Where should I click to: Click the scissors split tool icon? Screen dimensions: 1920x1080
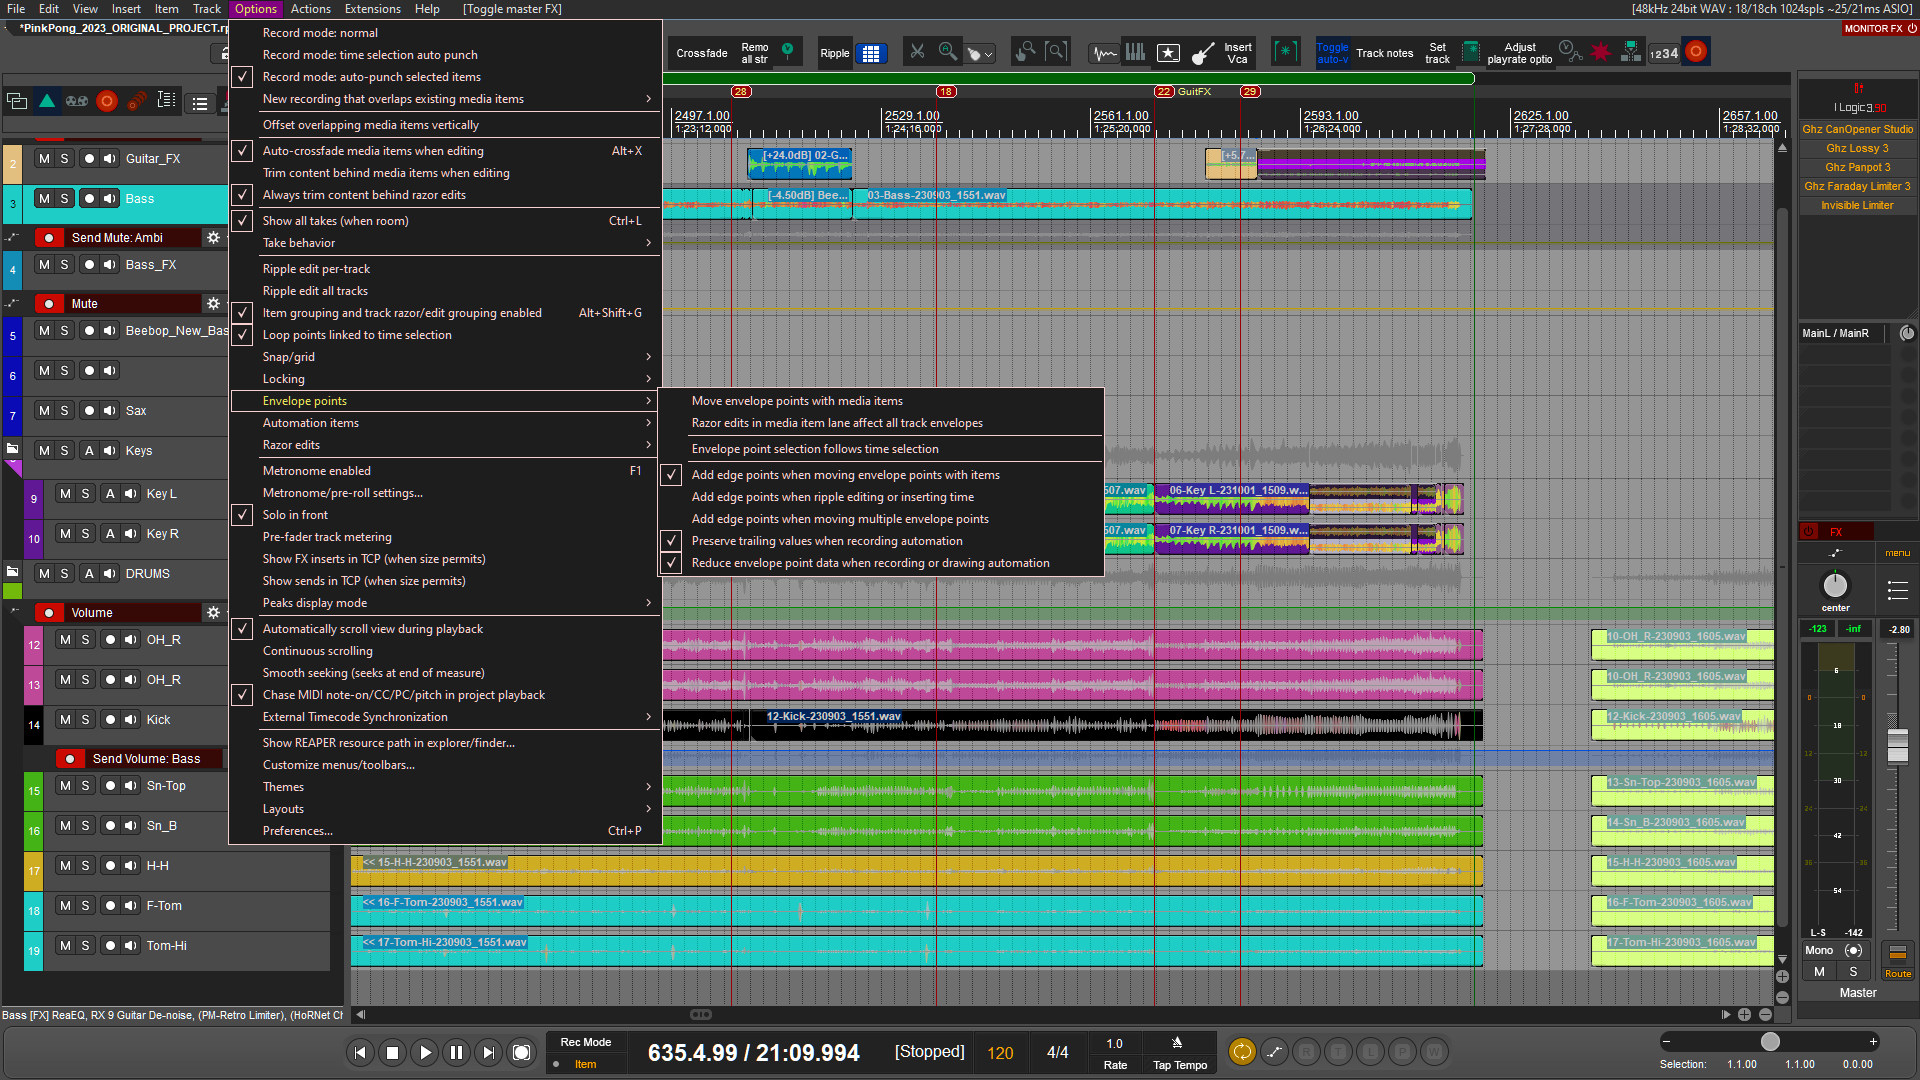pyautogui.click(x=916, y=52)
